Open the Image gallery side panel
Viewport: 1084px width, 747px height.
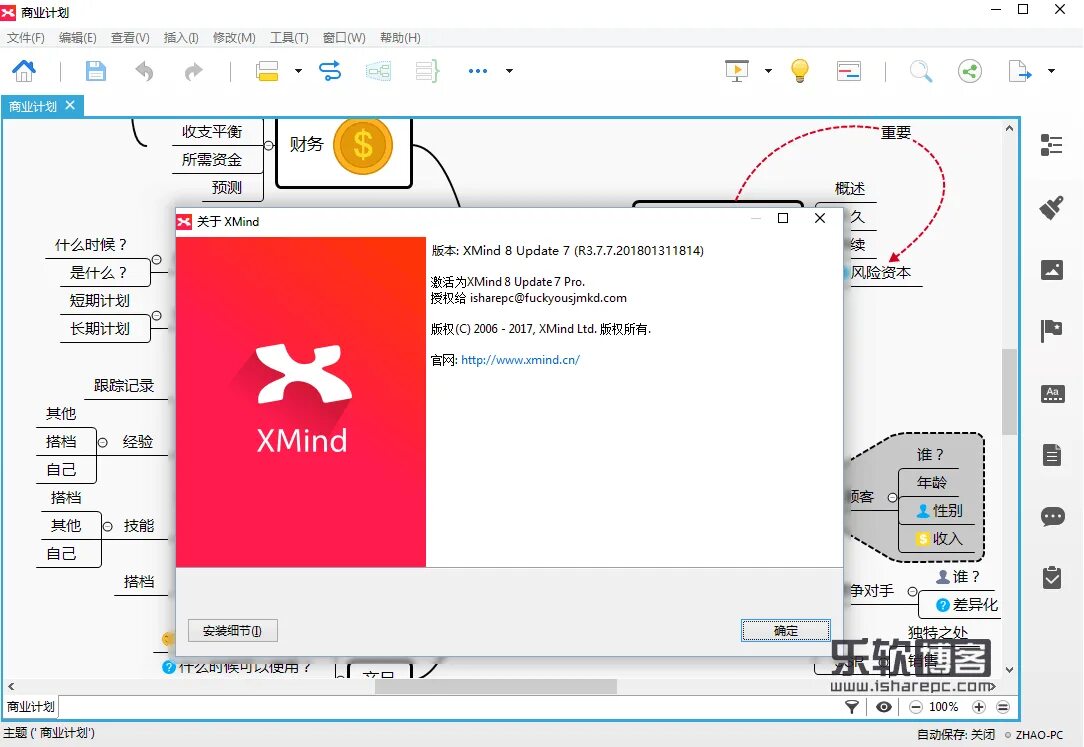[x=1052, y=270]
